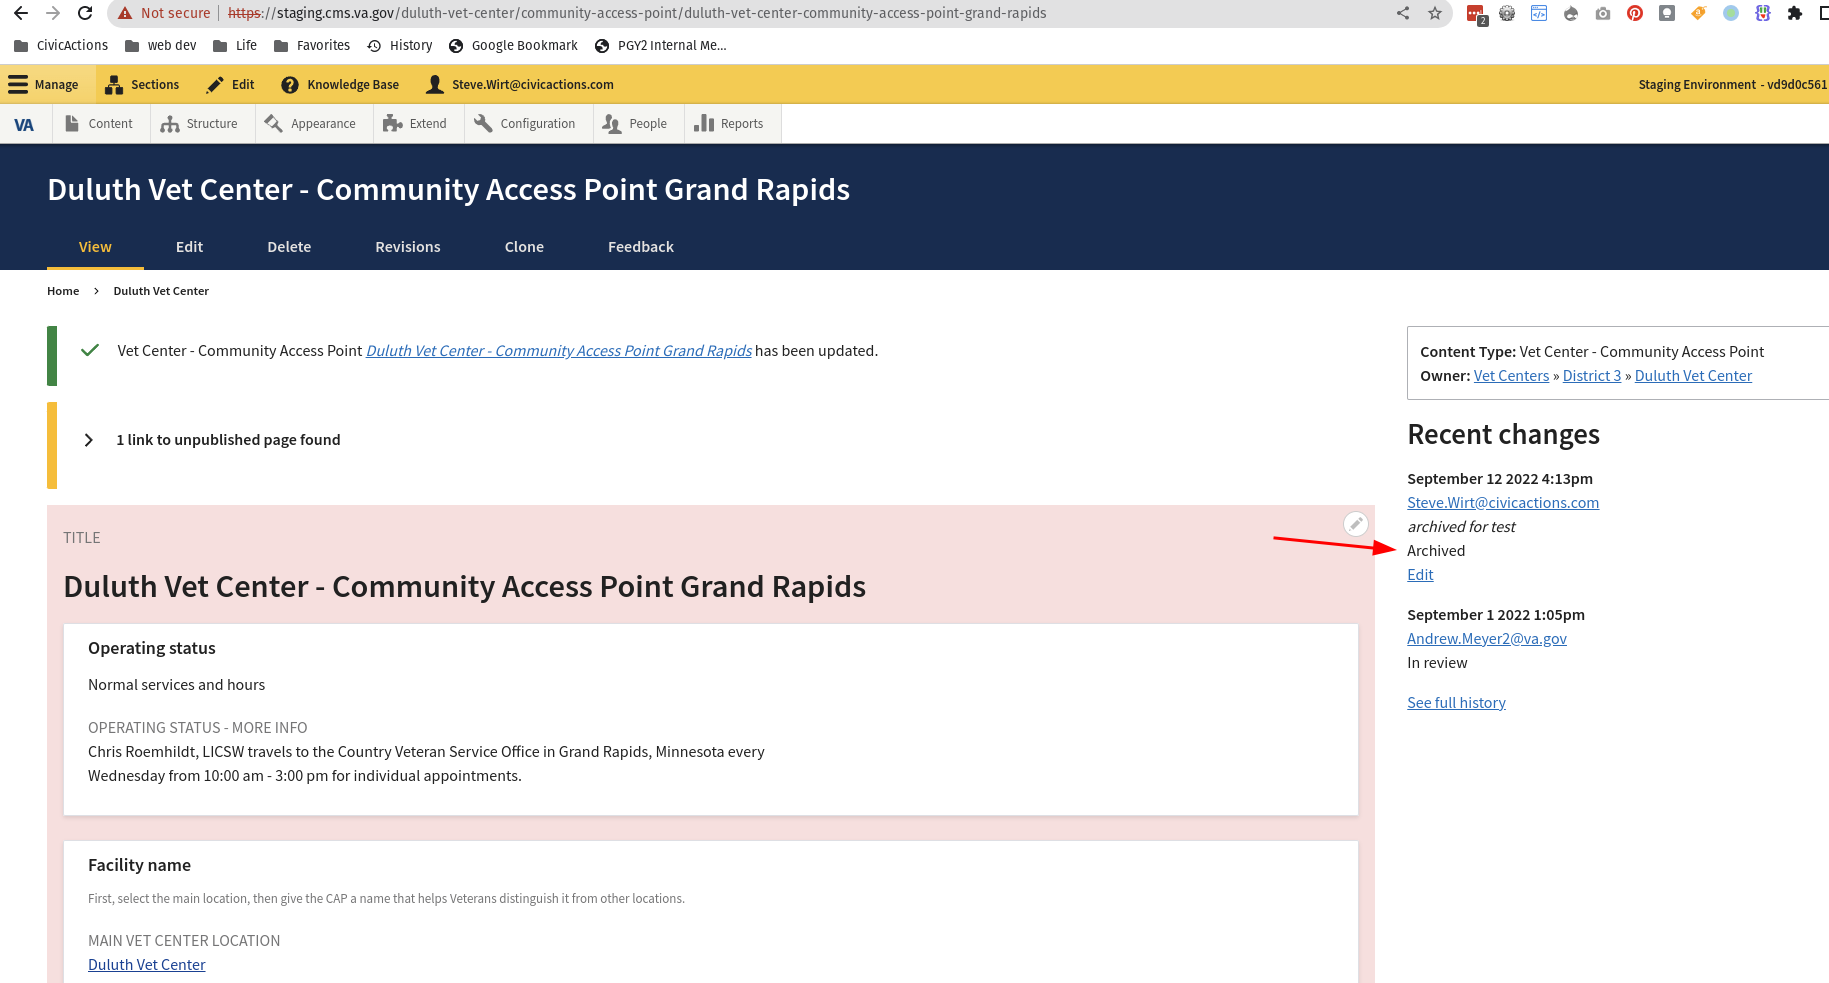Click the Amazon tag extension icon

click(1699, 13)
